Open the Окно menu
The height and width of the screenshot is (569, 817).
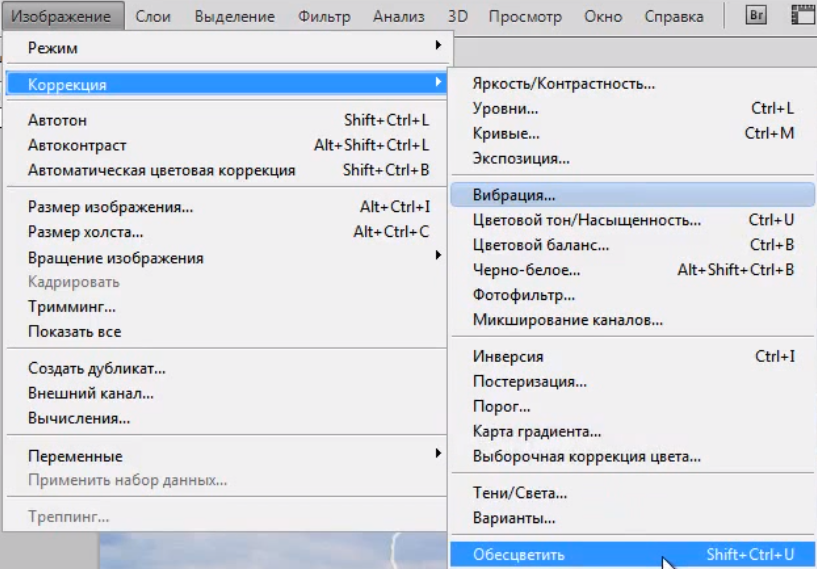(603, 16)
